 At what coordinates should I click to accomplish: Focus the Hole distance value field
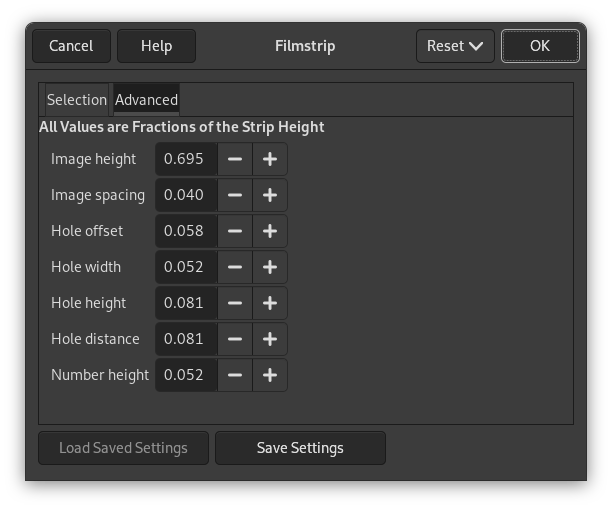pyautogui.click(x=185, y=339)
